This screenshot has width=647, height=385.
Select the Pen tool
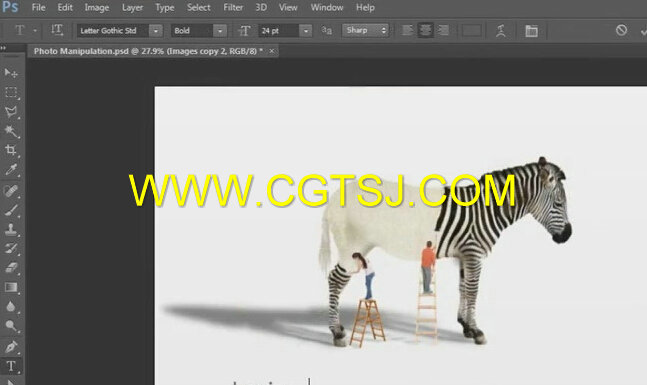(11, 347)
